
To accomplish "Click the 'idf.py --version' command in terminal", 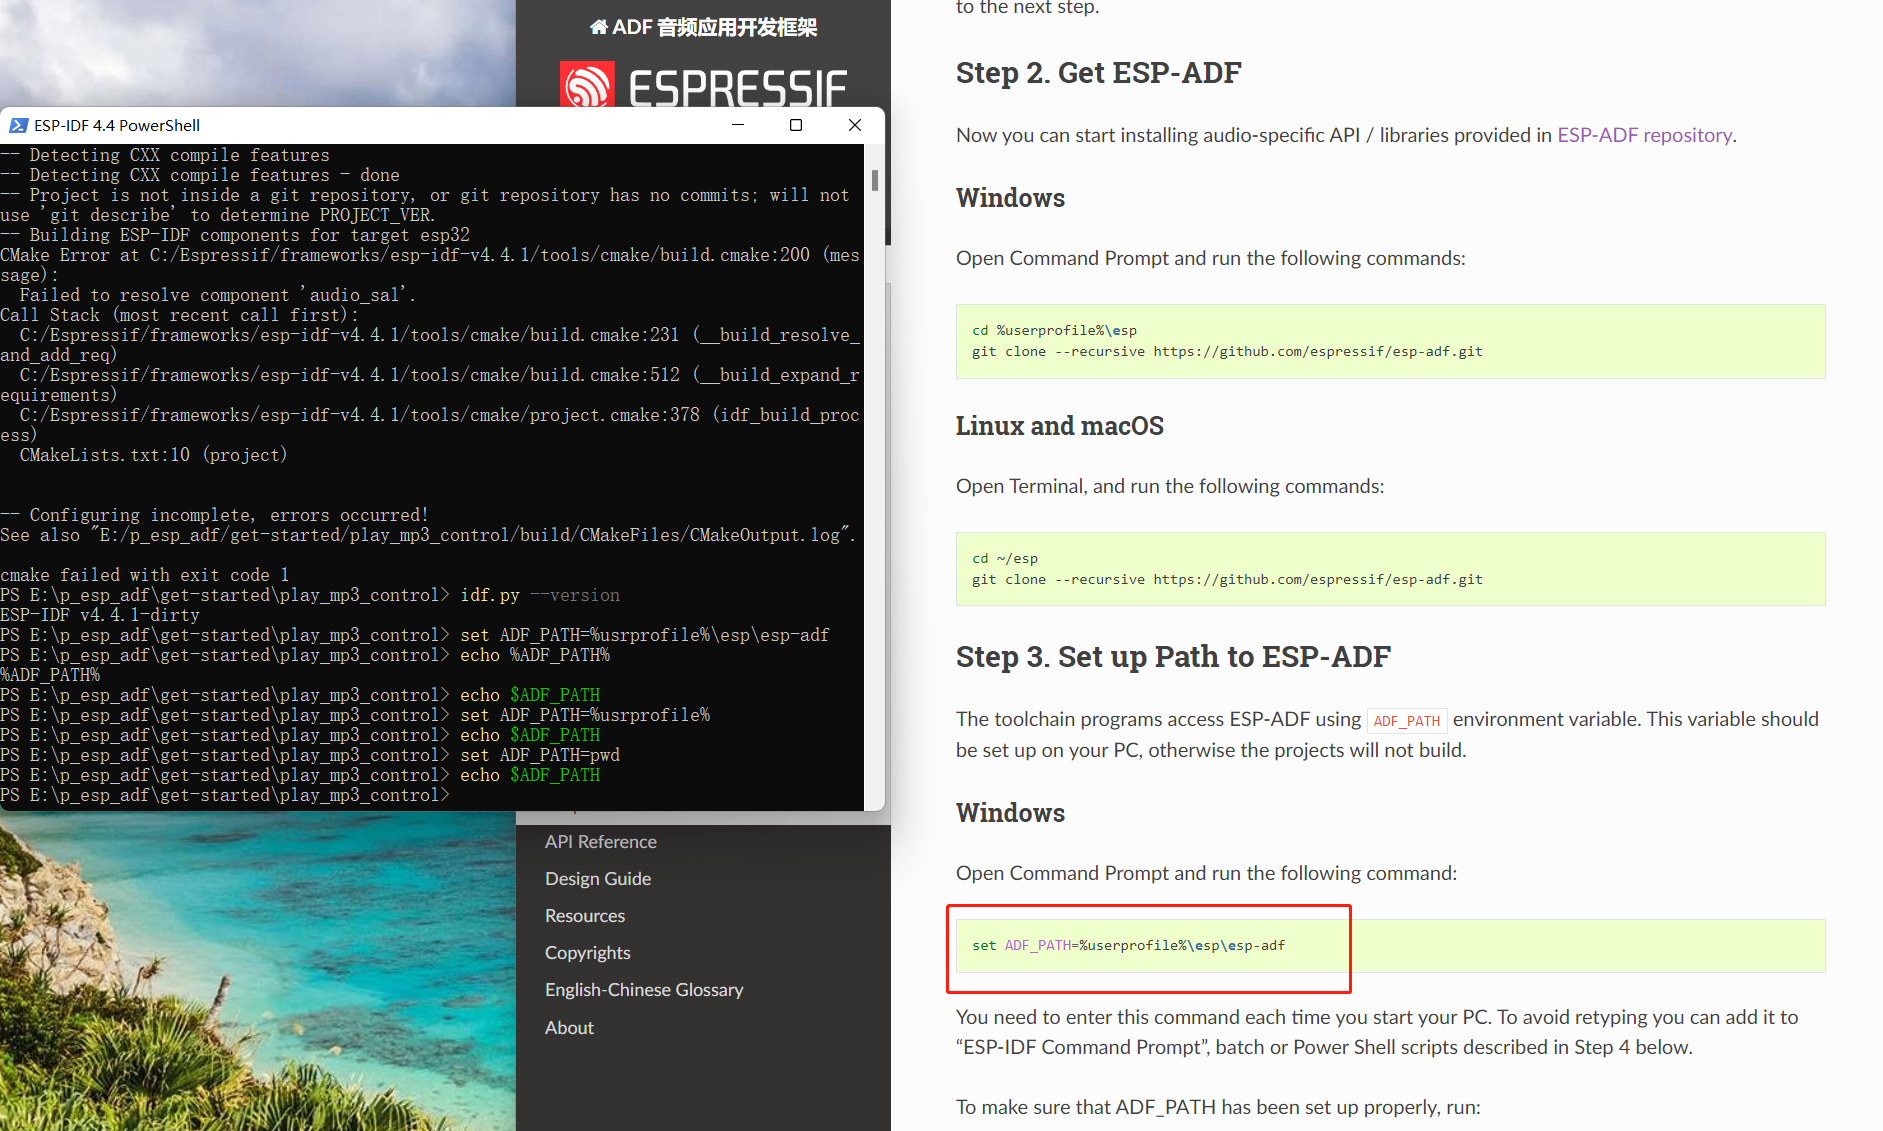I will 540,595.
